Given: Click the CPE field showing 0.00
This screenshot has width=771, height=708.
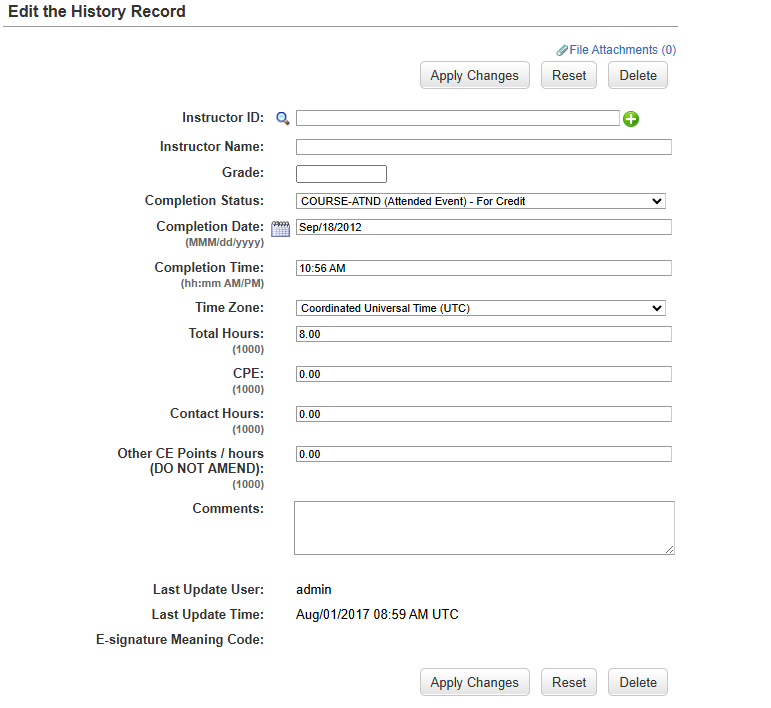Looking at the screenshot, I should click(484, 374).
